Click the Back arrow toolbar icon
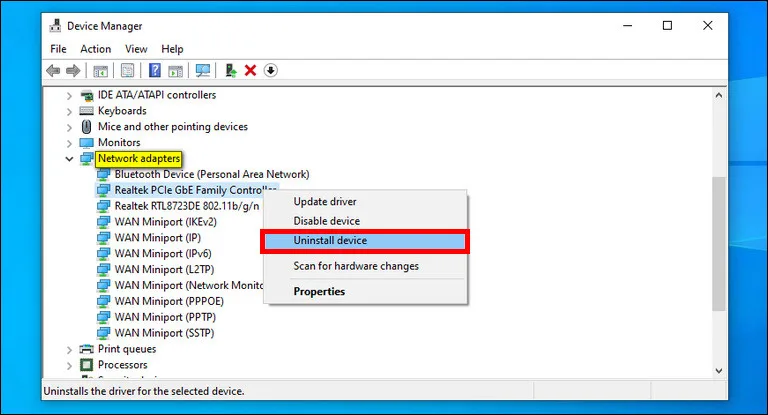 (53, 71)
